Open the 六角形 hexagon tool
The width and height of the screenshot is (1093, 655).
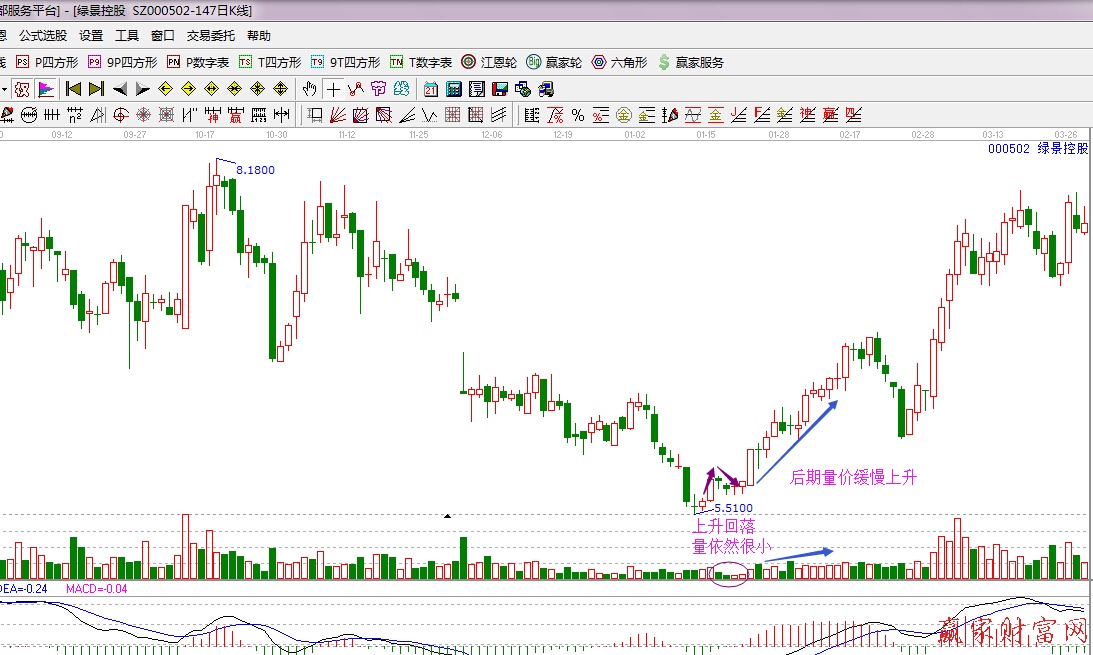tap(621, 62)
